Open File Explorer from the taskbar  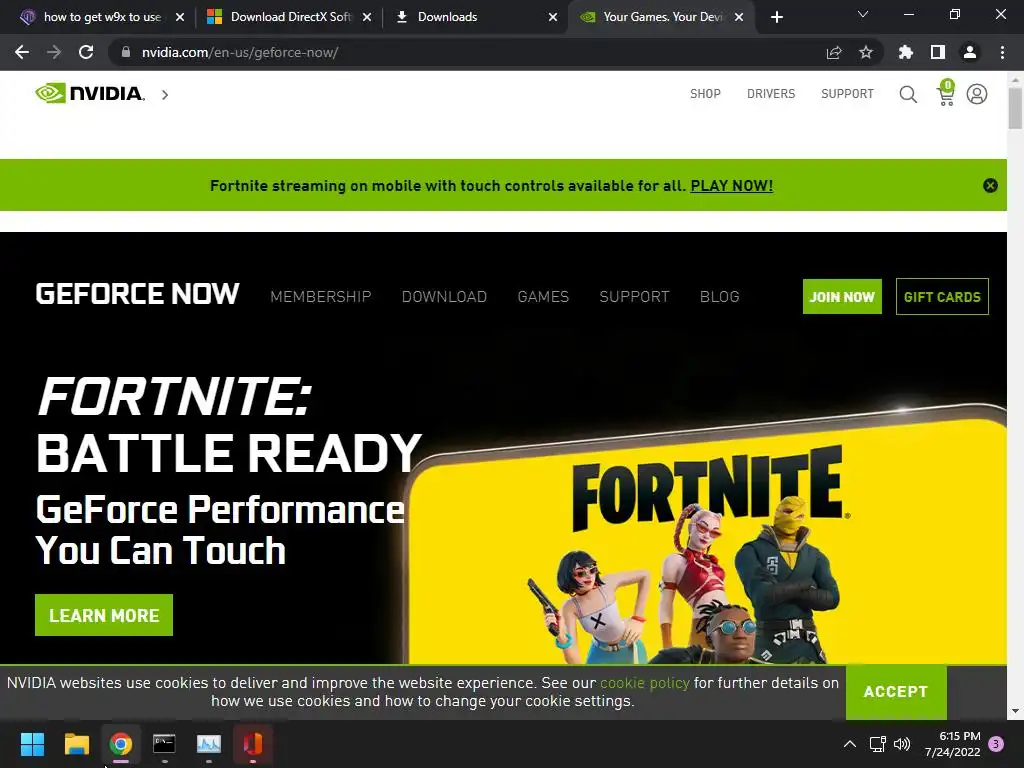coord(76,744)
